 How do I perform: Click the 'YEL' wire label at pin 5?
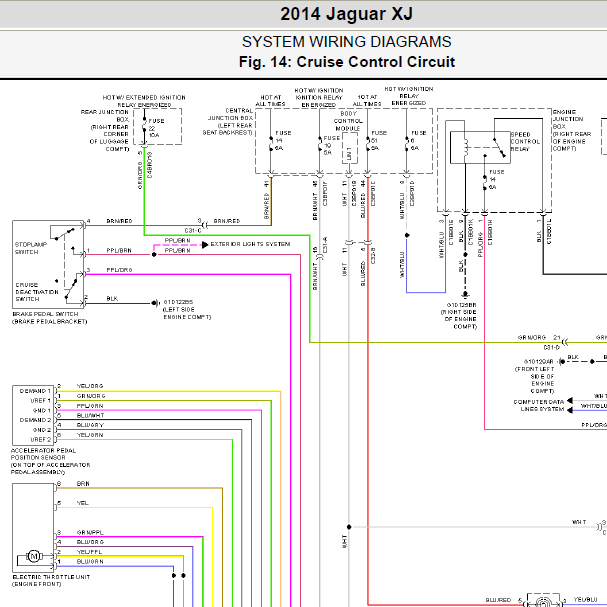tap(82, 503)
